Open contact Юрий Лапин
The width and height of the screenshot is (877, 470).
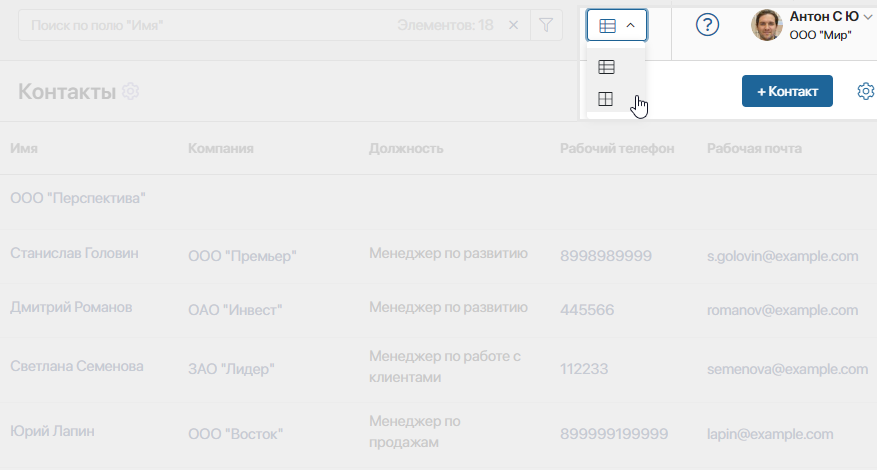click(52, 431)
